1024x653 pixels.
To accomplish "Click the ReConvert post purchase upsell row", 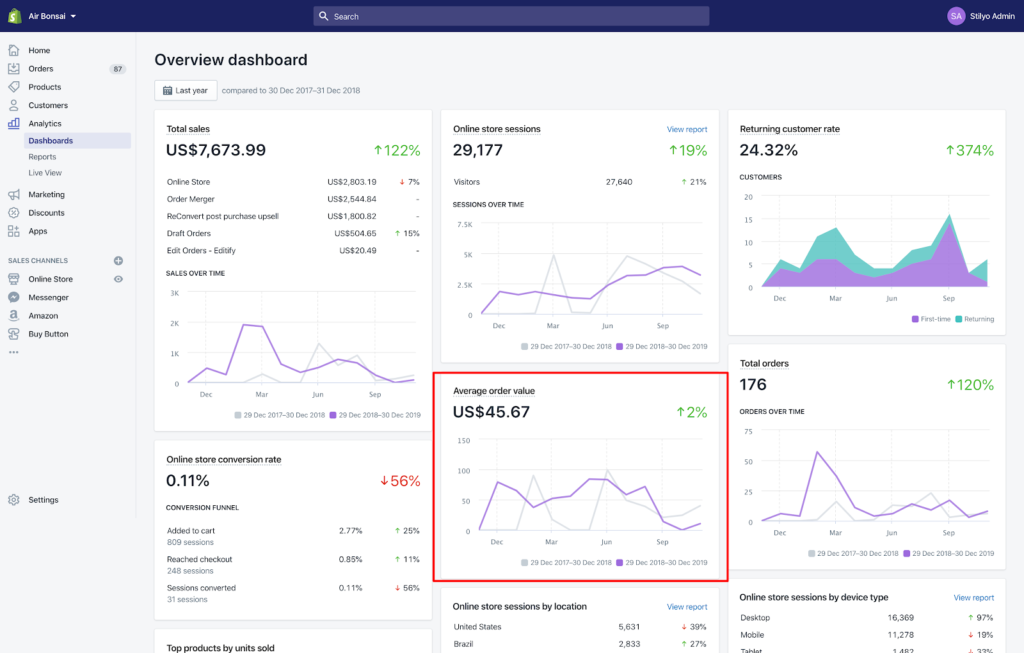I will [293, 216].
